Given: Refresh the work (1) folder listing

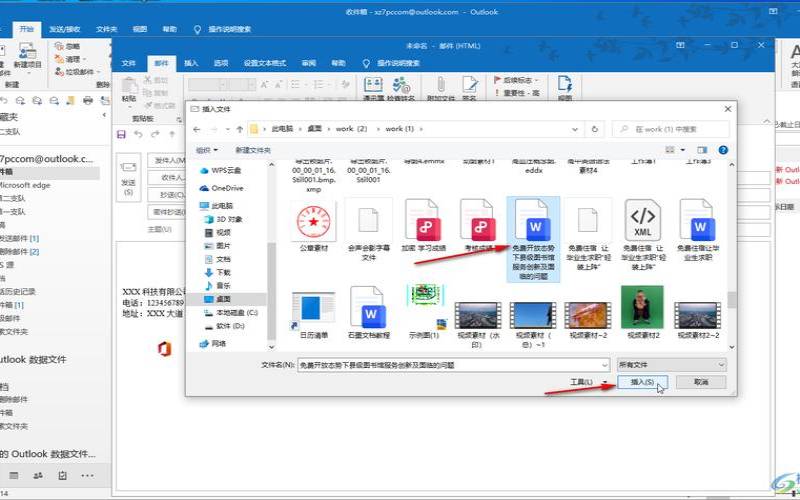Looking at the screenshot, I should [x=594, y=130].
